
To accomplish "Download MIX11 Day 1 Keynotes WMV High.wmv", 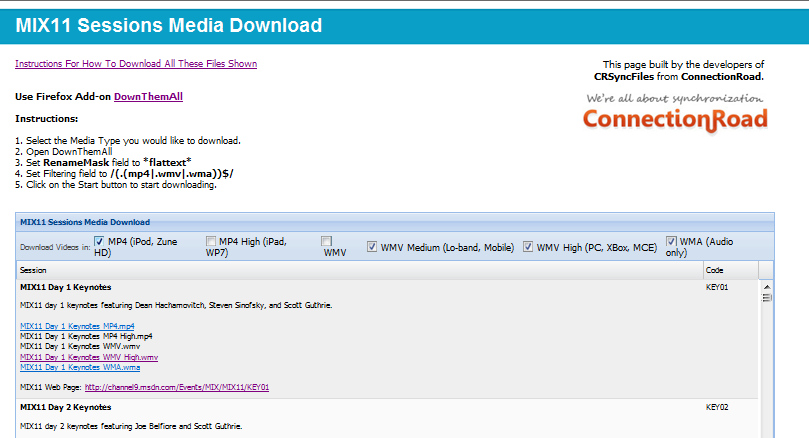I will pos(89,357).
